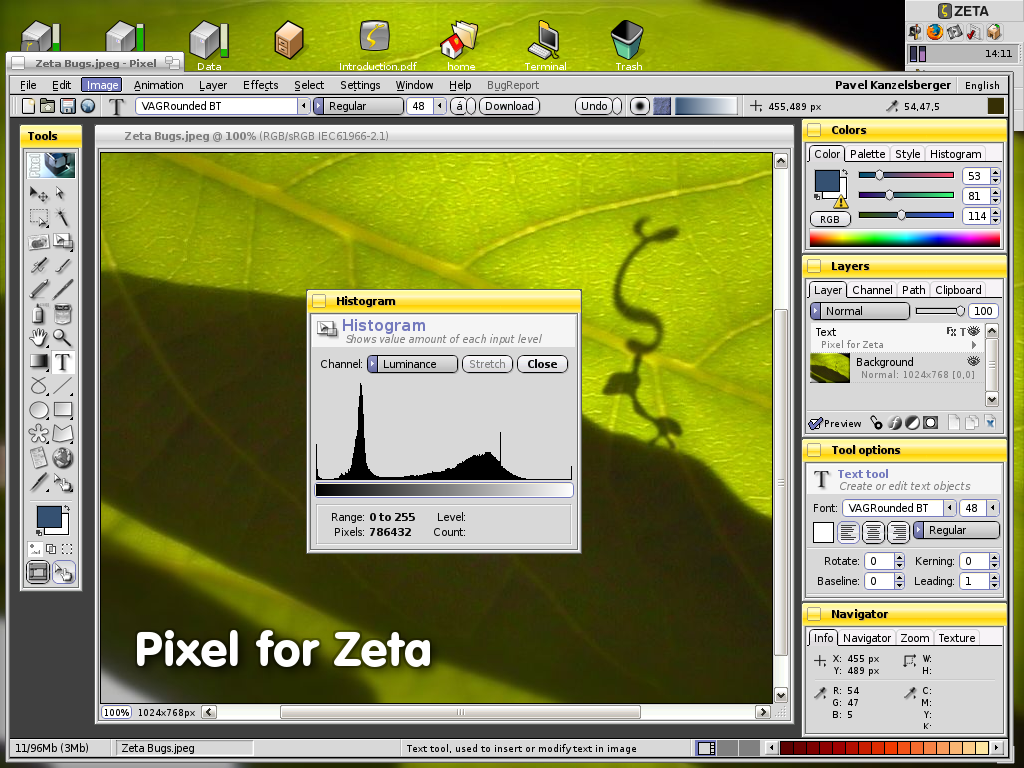Image resolution: width=1024 pixels, height=768 pixels.
Task: Open the English language selector
Action: click(982, 85)
